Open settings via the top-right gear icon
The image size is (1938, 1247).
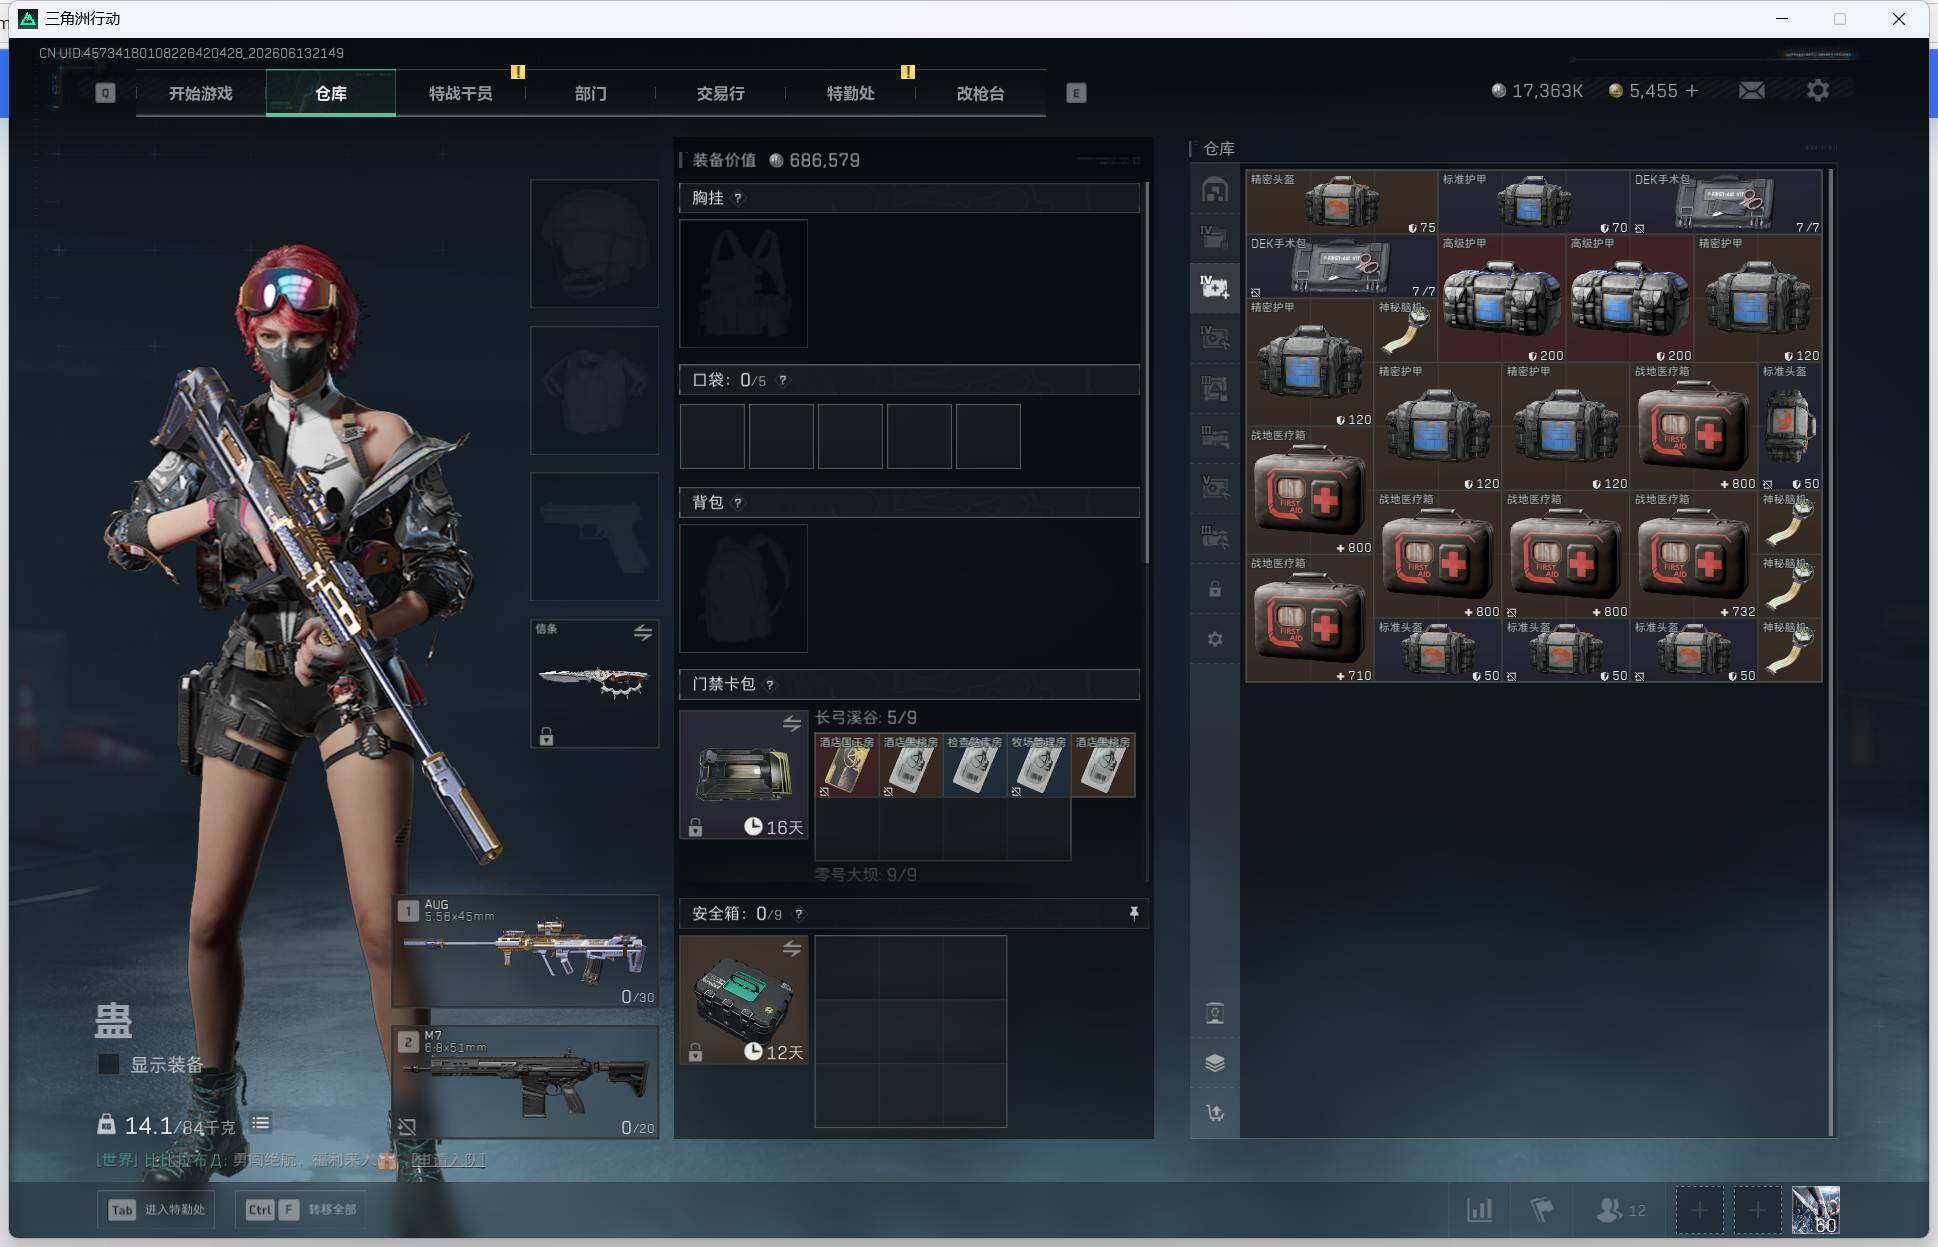click(x=1818, y=91)
